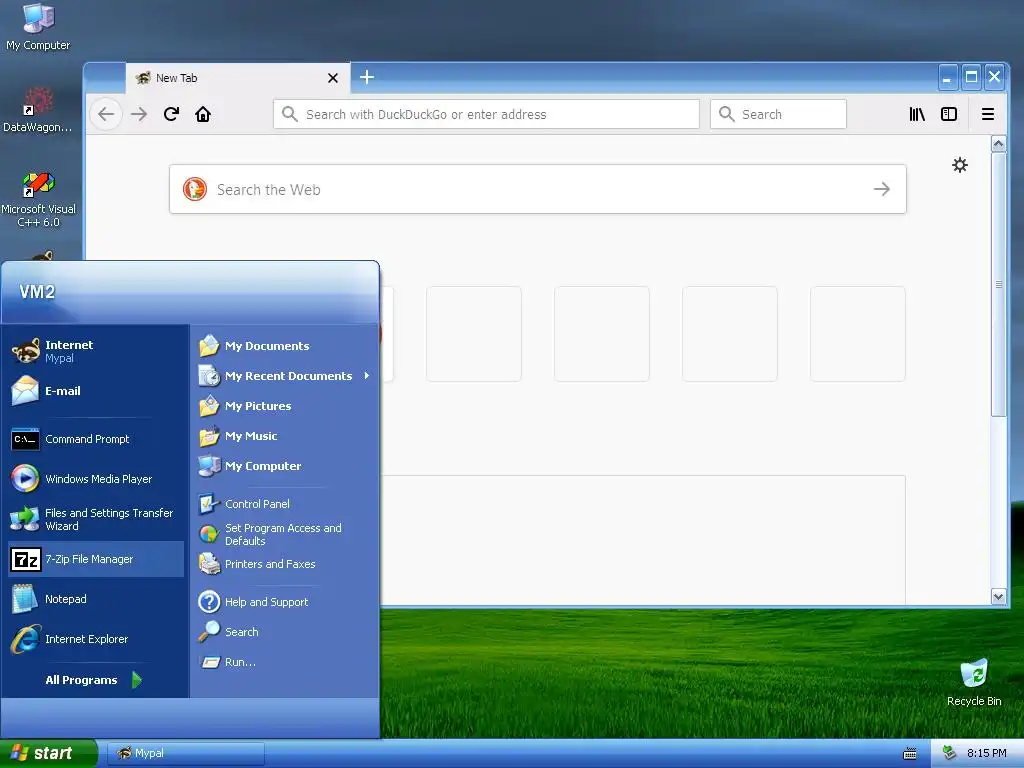Click the forward navigation arrow in Mypal
1024x768 pixels.
tap(138, 114)
